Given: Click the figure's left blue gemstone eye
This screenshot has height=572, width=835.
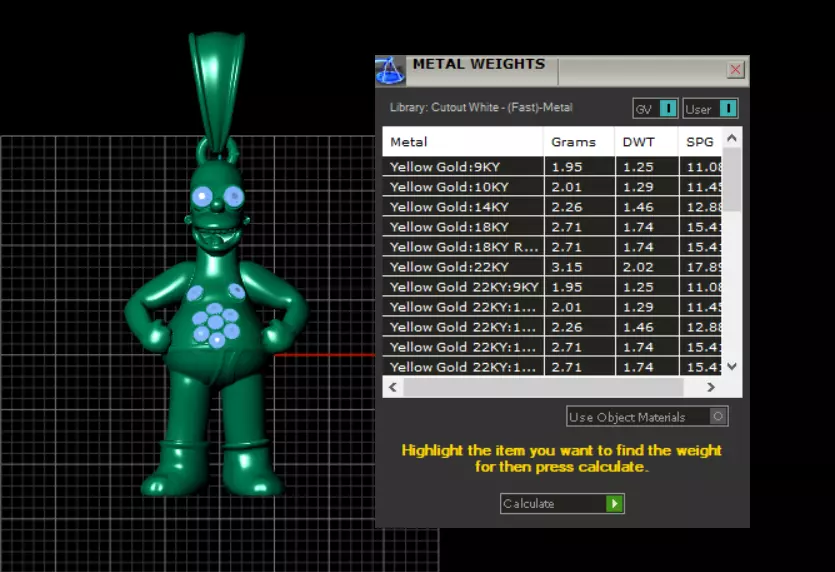Looking at the screenshot, I should 202,197.
